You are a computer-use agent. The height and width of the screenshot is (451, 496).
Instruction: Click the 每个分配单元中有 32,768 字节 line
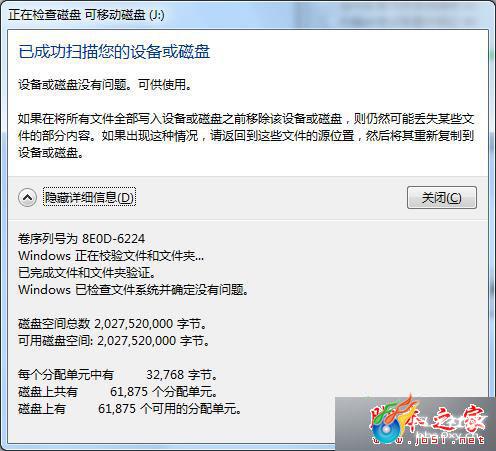(x=118, y=375)
